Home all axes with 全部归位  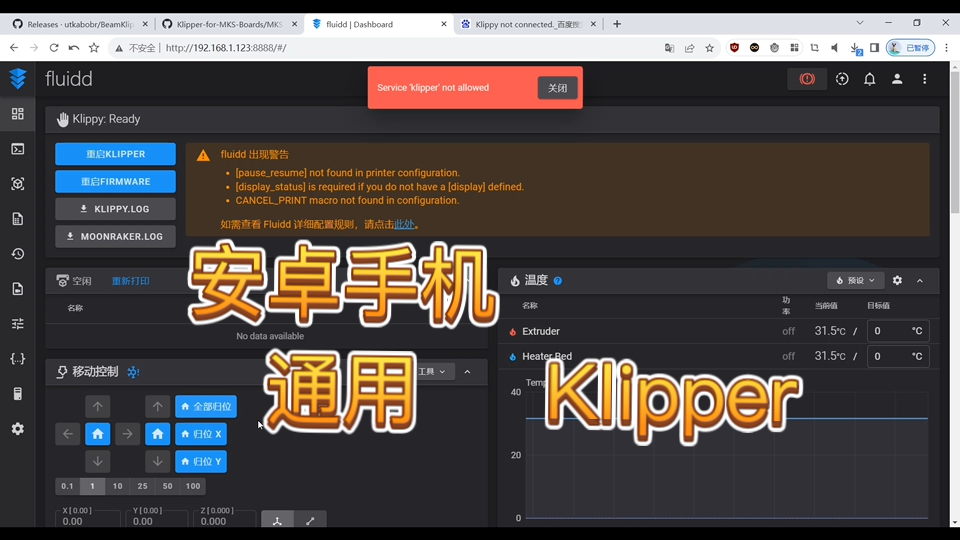[x=206, y=407]
